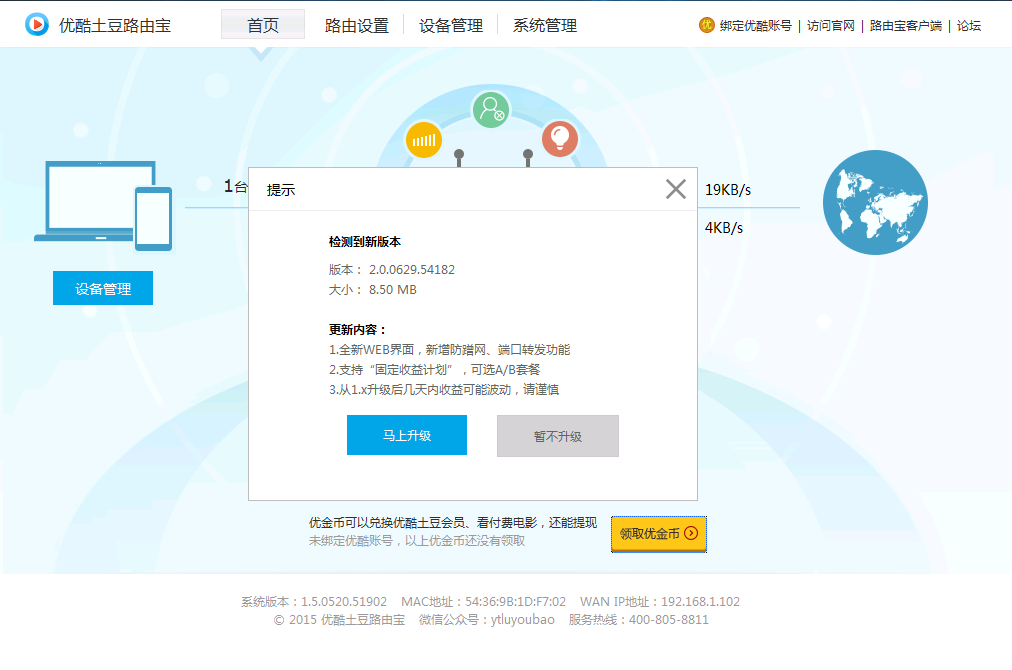This screenshot has height=670, width=1012.
Task: Click the size value 8.50 MB
Action: click(393, 290)
